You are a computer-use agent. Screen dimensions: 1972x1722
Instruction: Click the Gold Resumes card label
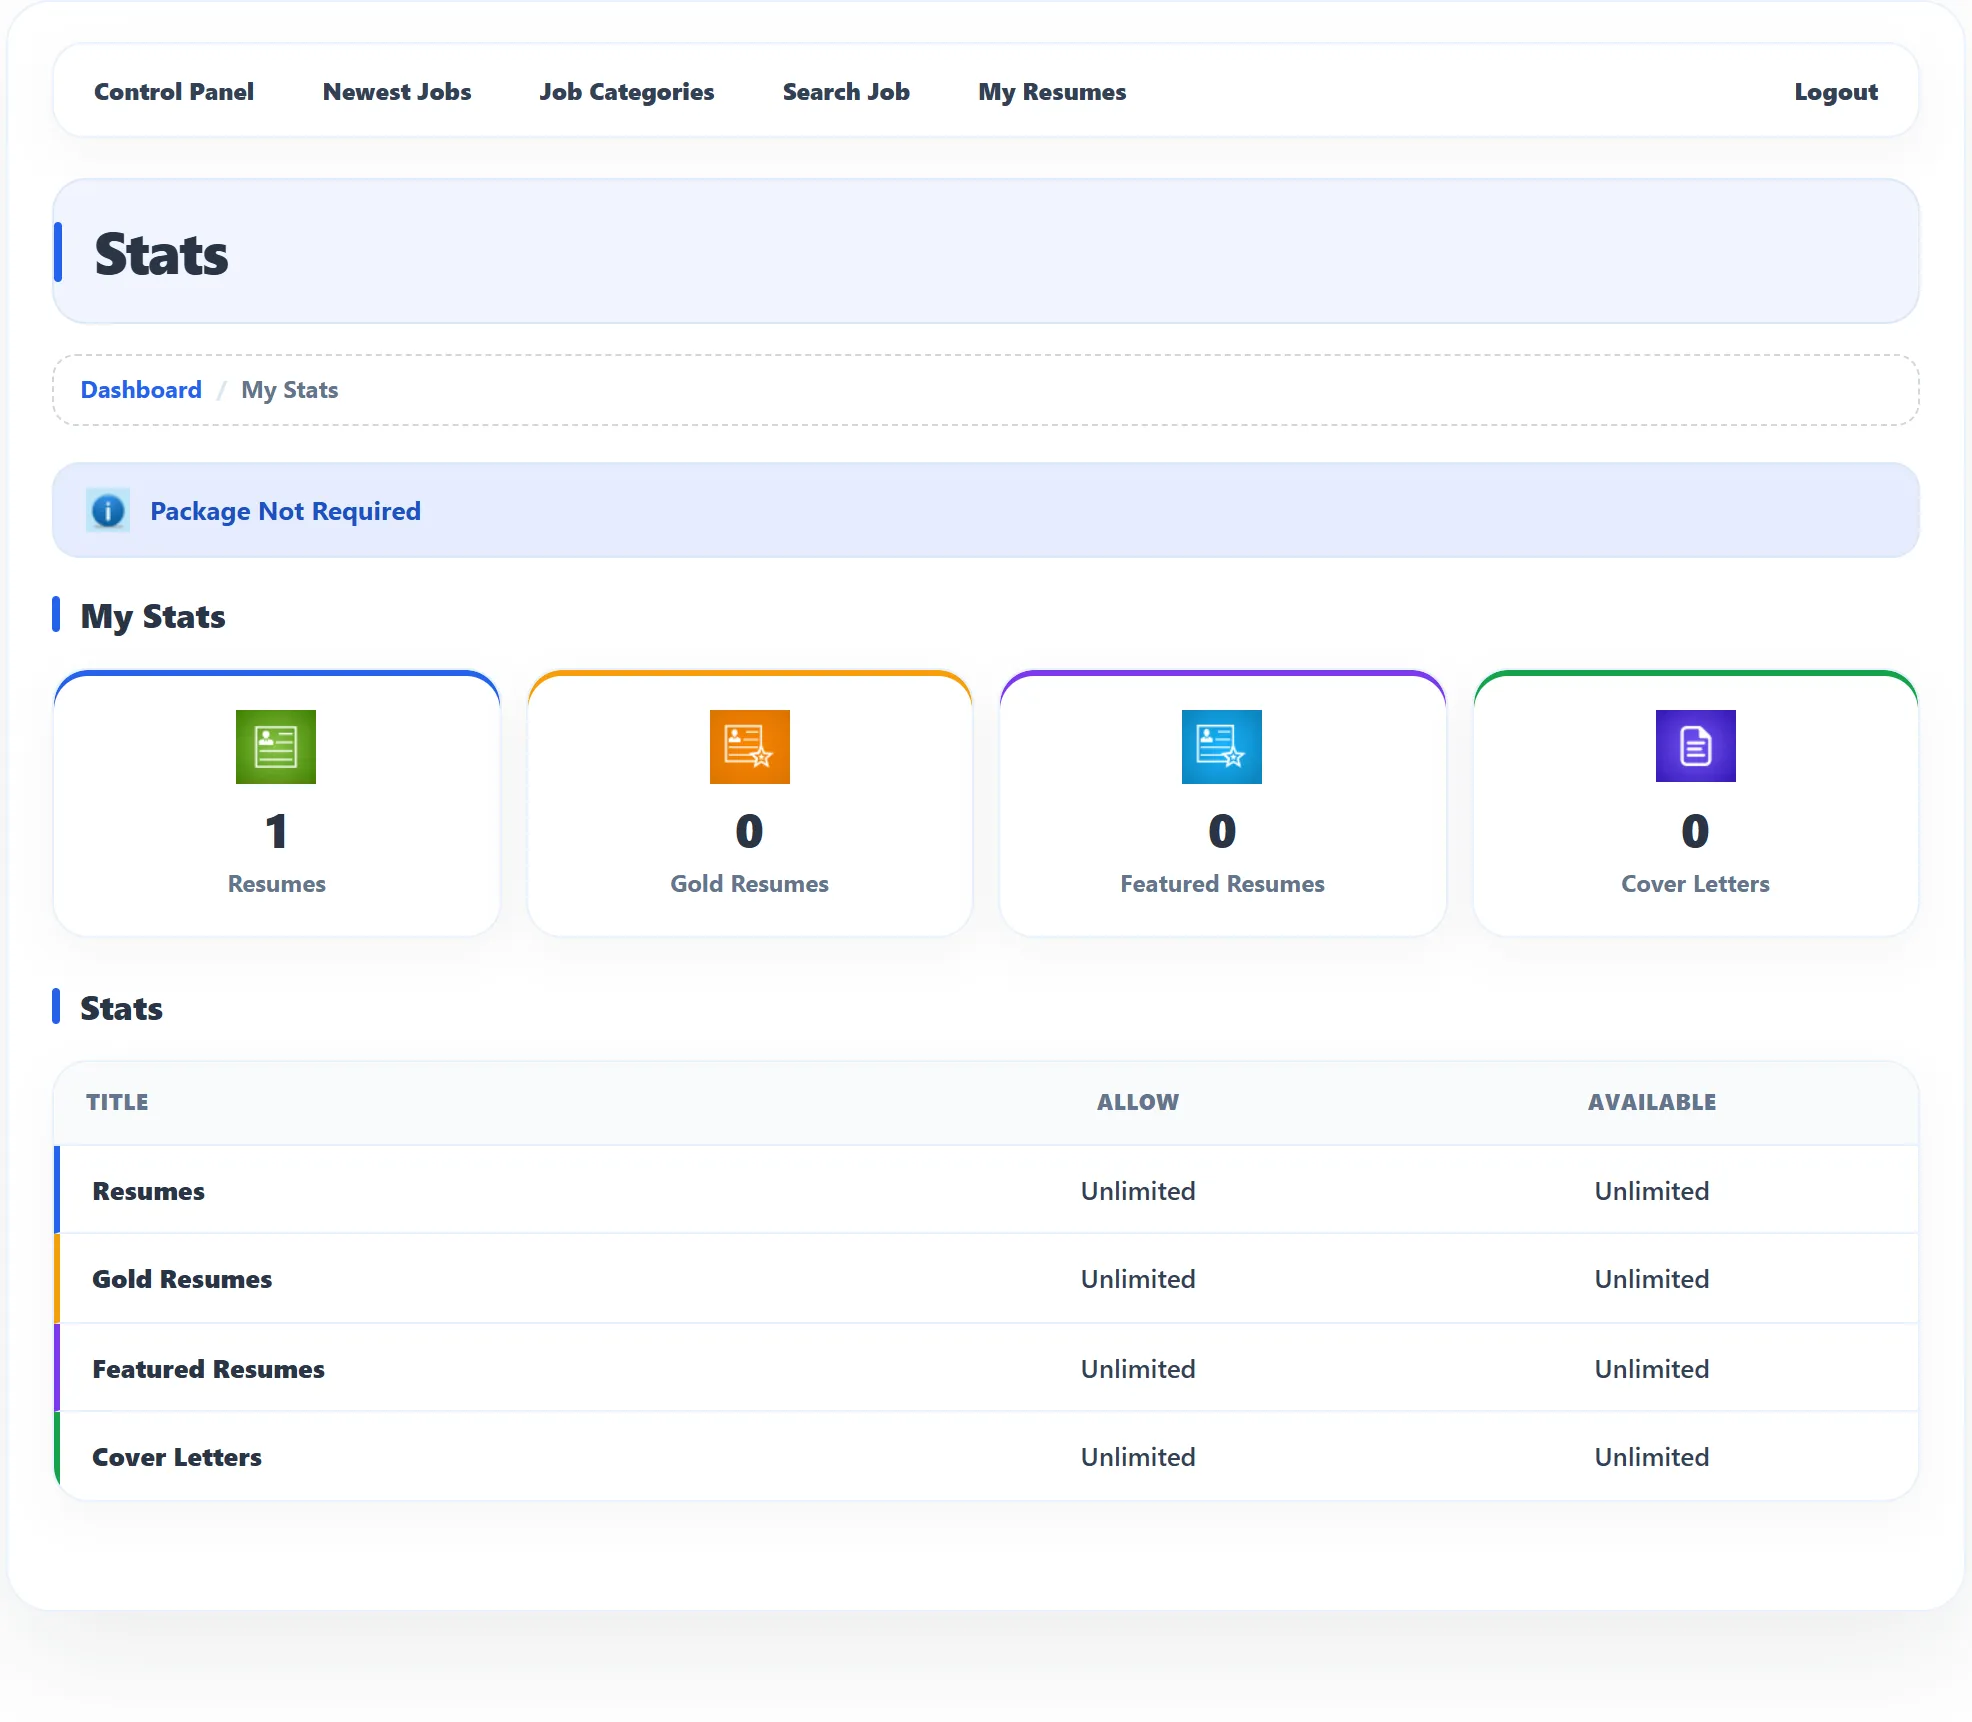(x=749, y=884)
